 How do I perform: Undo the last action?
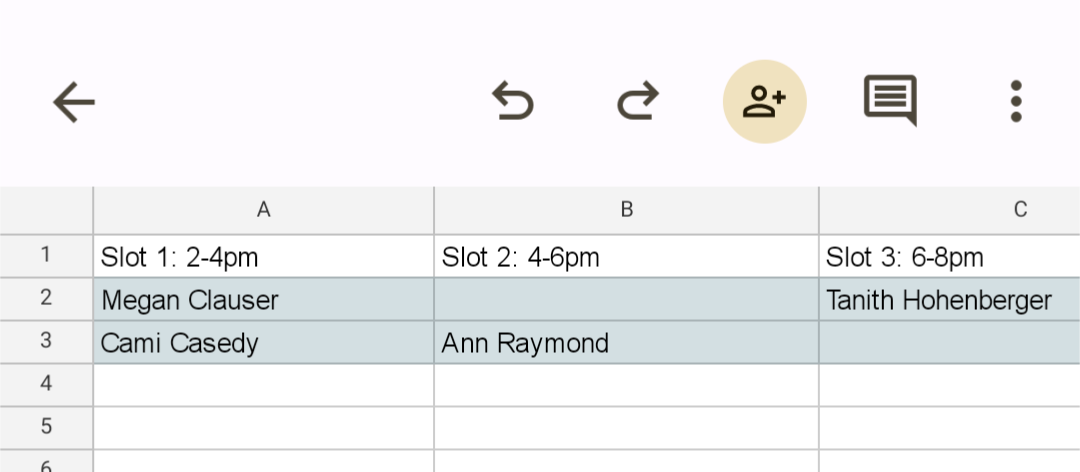click(x=513, y=102)
